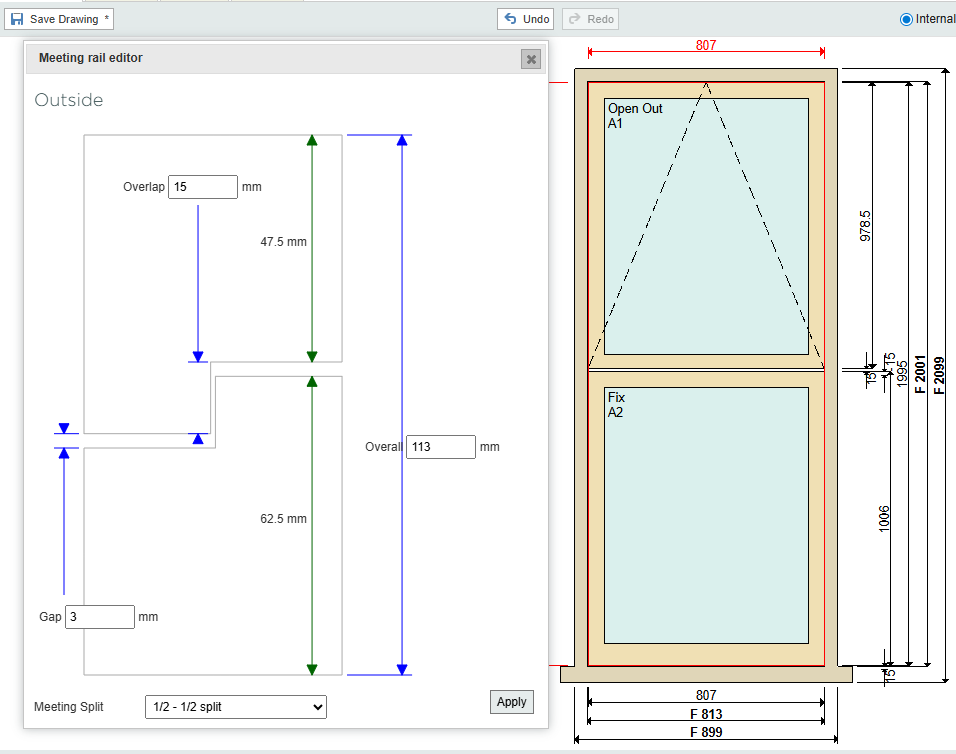Select the Internal radio button

907,19
